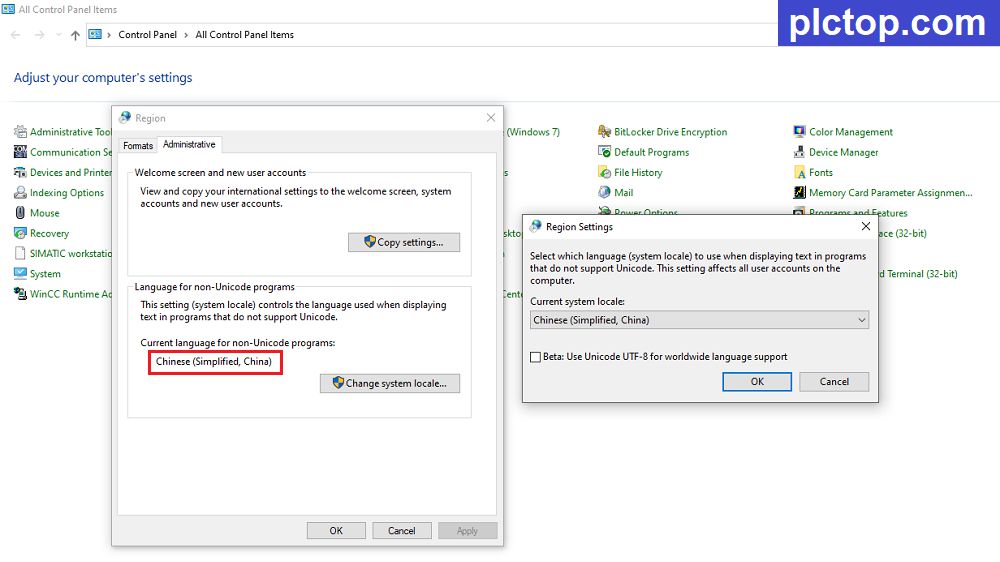
Task: Open recent locations dropdown arrow
Action: tap(59, 35)
